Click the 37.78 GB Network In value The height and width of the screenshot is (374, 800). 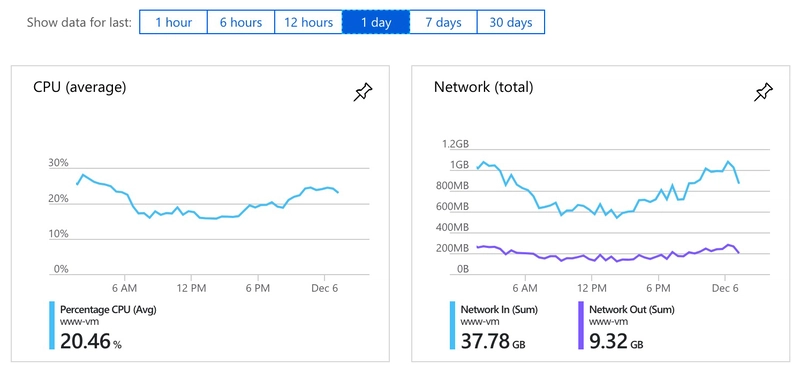coord(493,341)
